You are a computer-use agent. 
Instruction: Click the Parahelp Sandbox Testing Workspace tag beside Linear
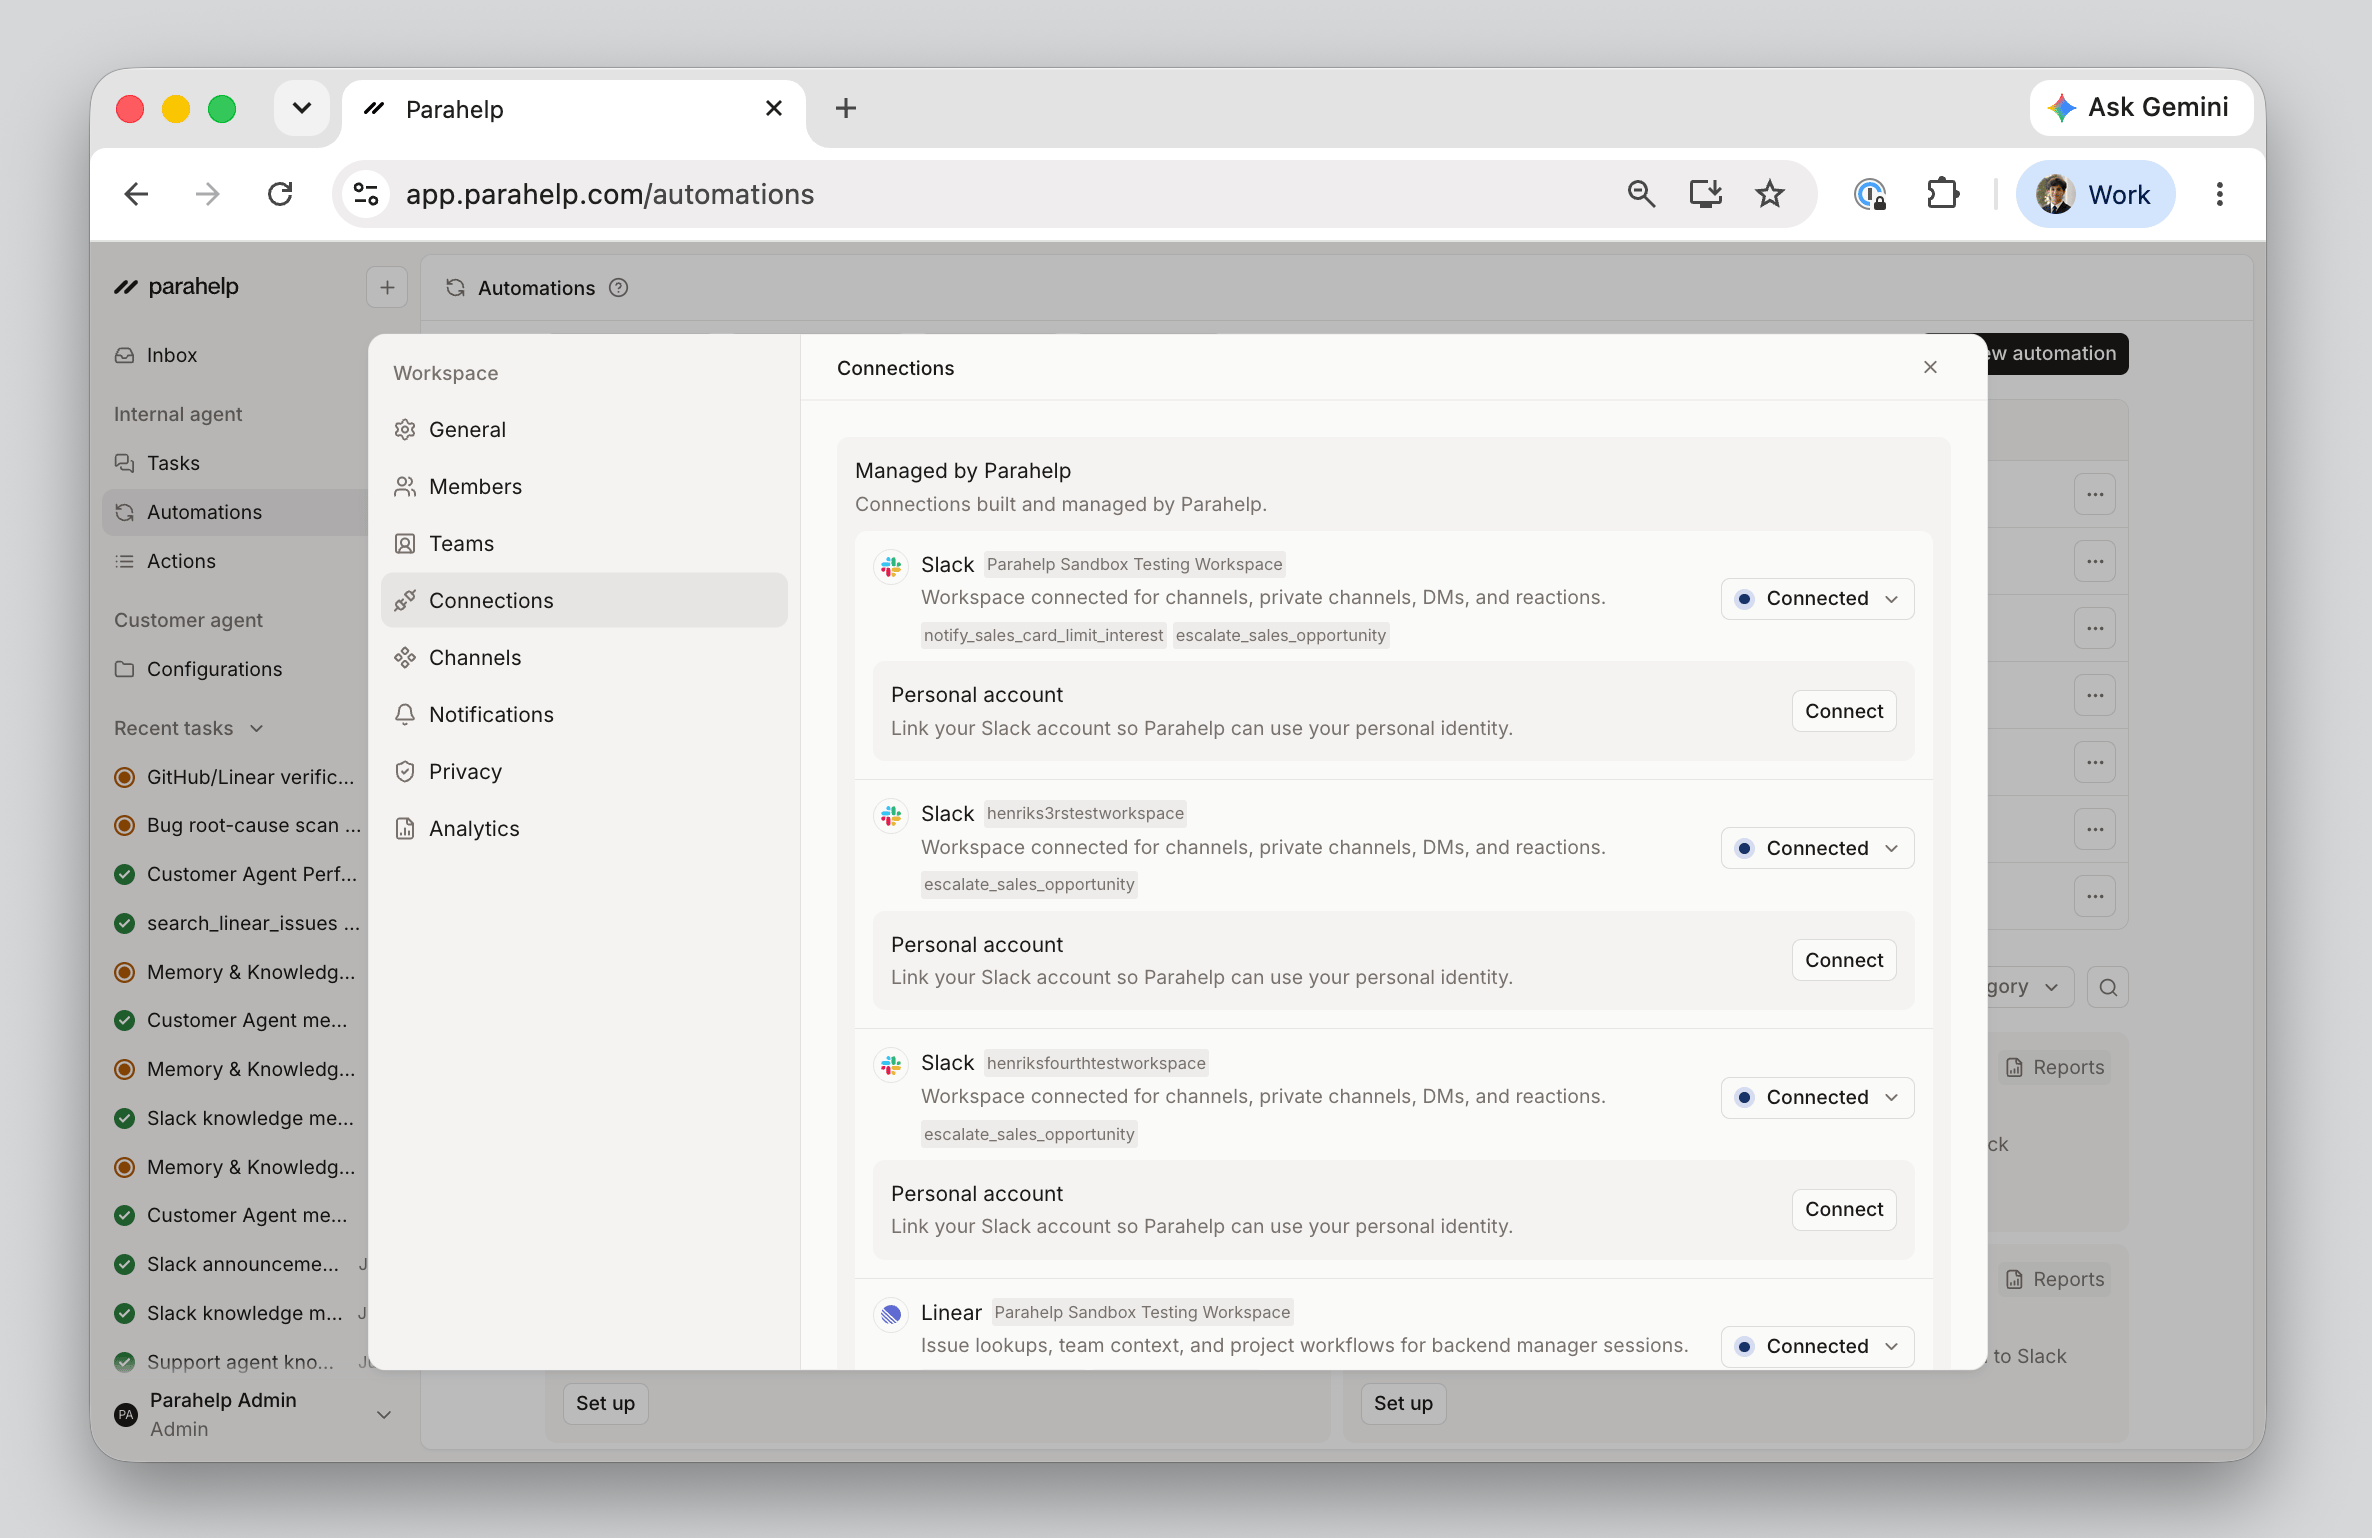point(1142,1312)
